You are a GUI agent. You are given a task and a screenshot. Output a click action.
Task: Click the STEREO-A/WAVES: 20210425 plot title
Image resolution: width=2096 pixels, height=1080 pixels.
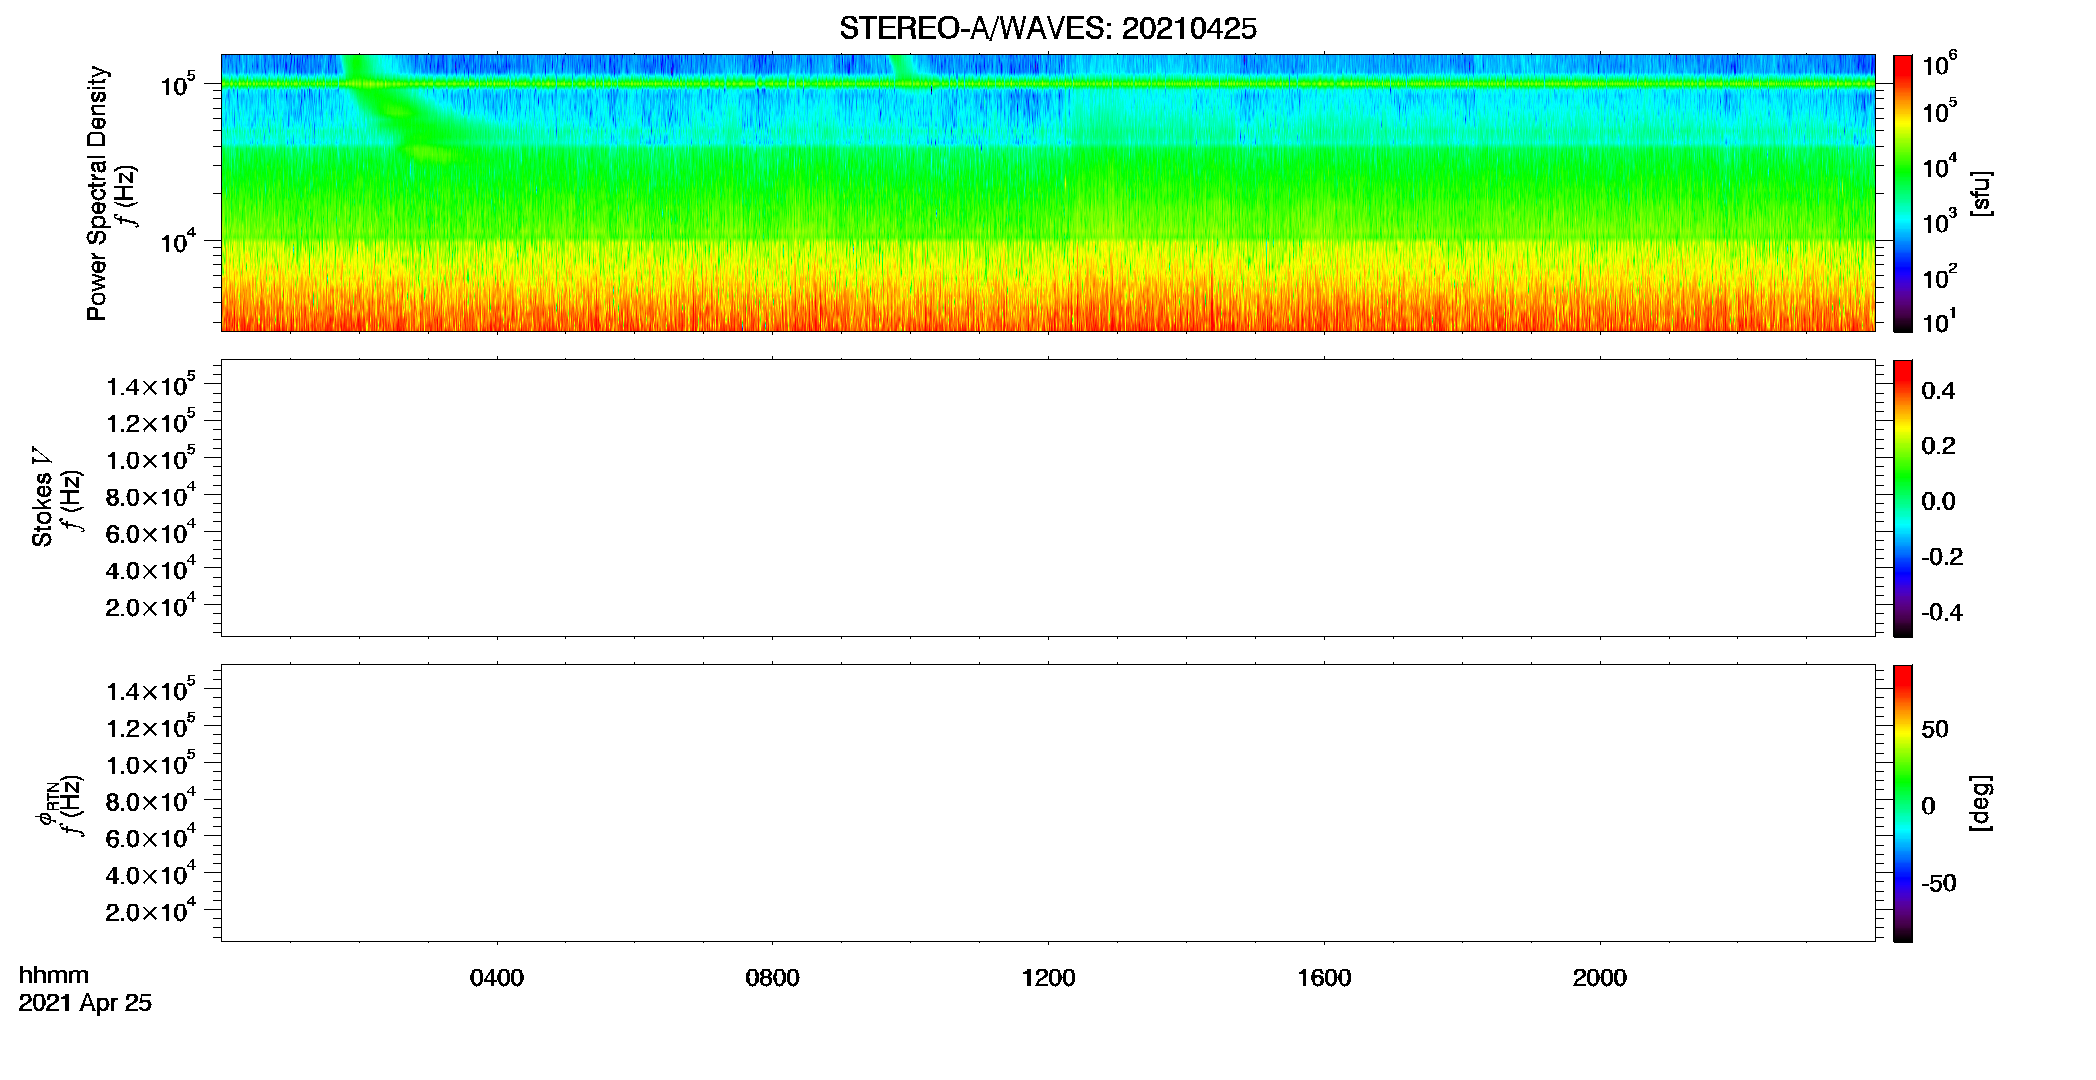1047,29
